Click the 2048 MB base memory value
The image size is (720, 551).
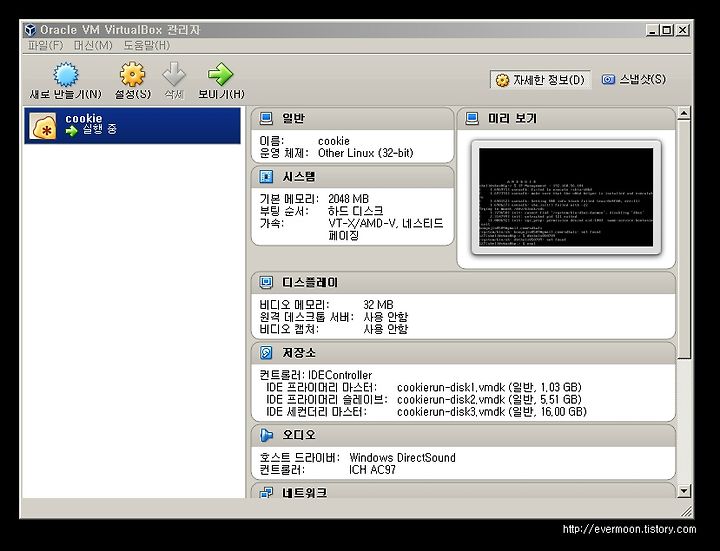coord(348,199)
